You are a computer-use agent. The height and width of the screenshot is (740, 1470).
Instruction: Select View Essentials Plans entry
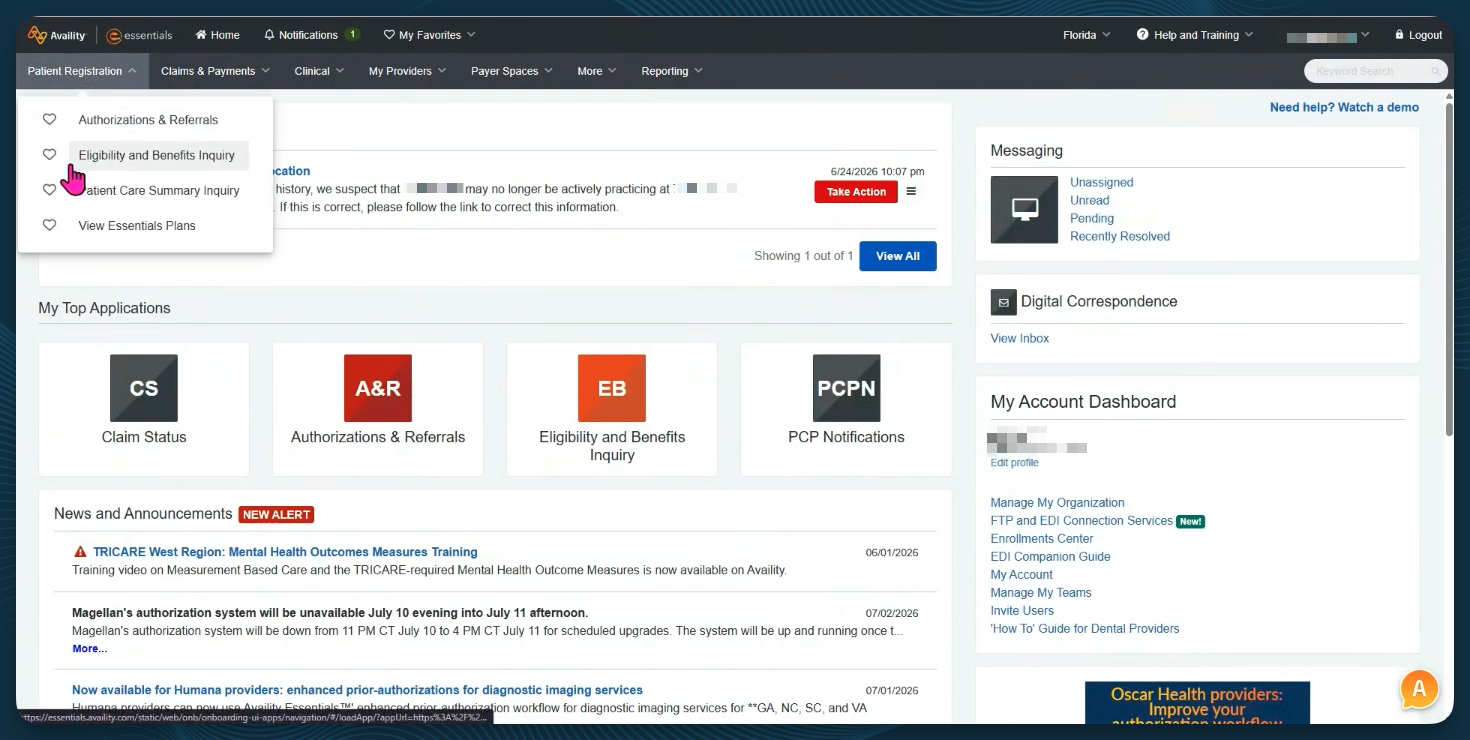[137, 225]
